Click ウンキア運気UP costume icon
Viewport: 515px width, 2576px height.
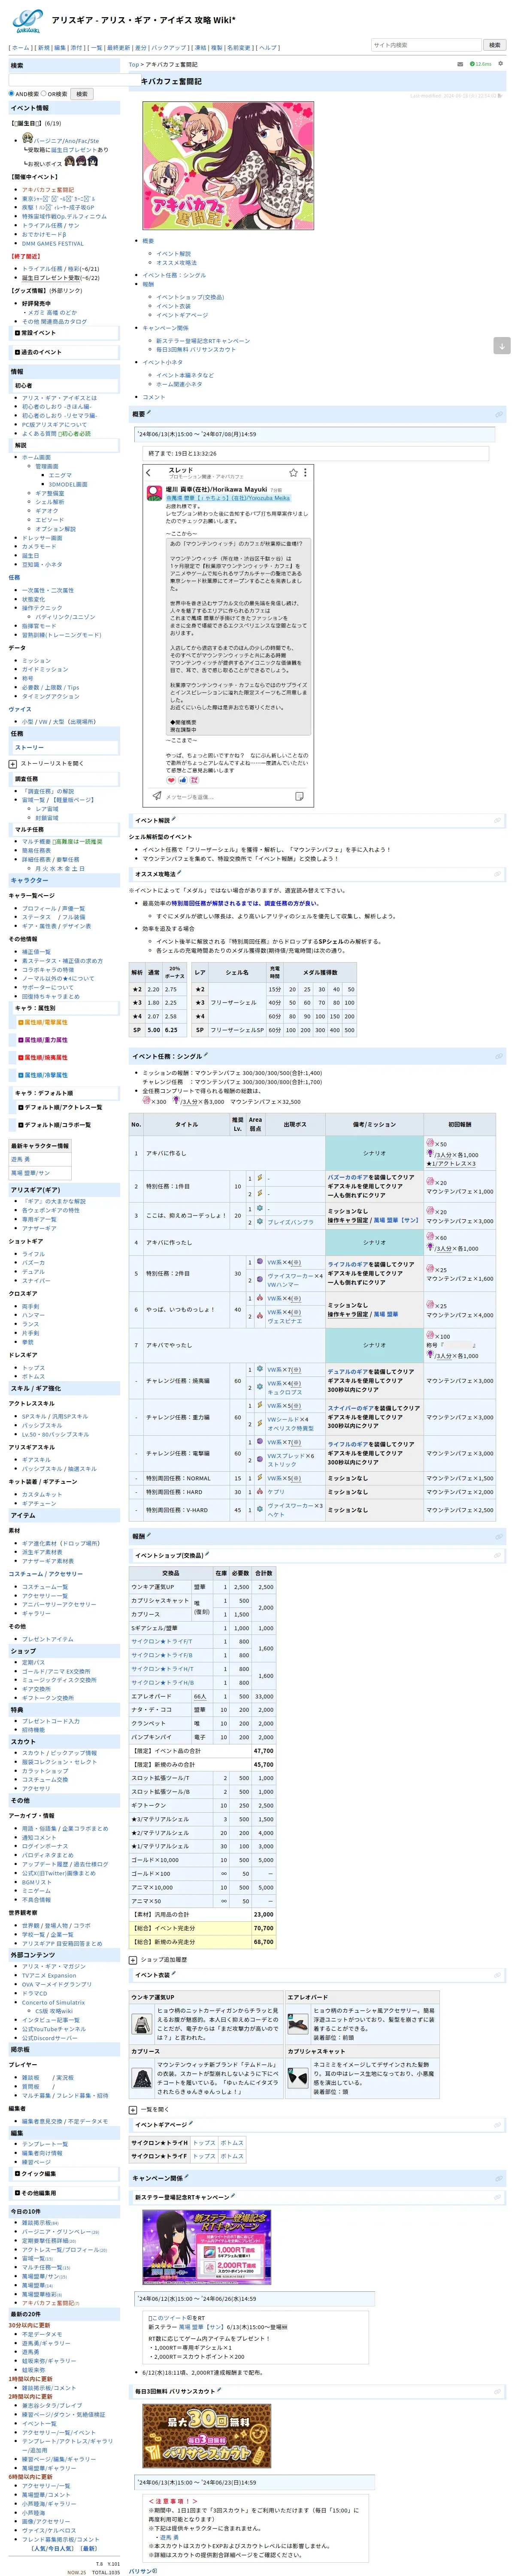pos(142,2024)
